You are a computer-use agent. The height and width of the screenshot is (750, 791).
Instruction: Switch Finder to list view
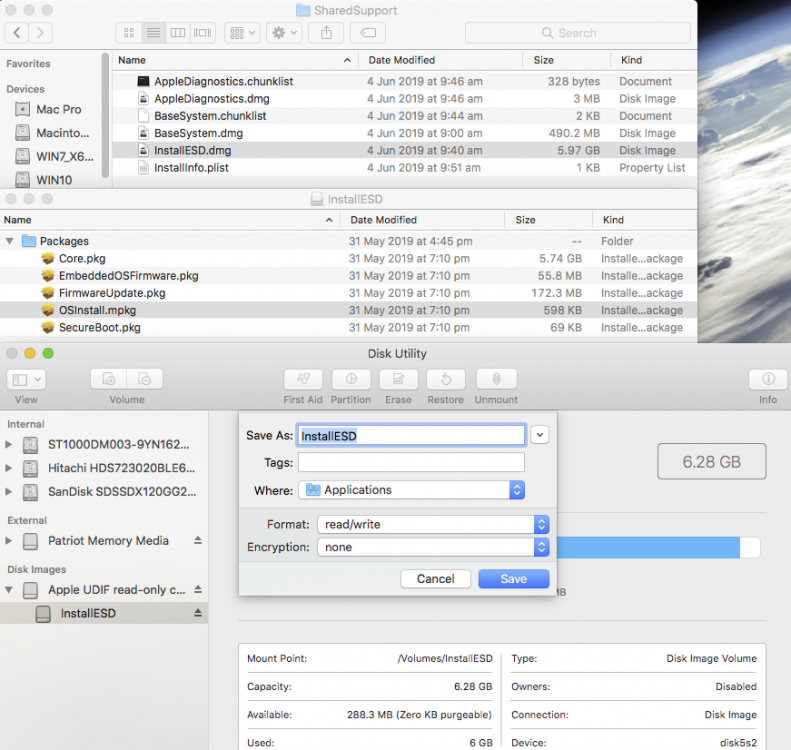(x=153, y=33)
